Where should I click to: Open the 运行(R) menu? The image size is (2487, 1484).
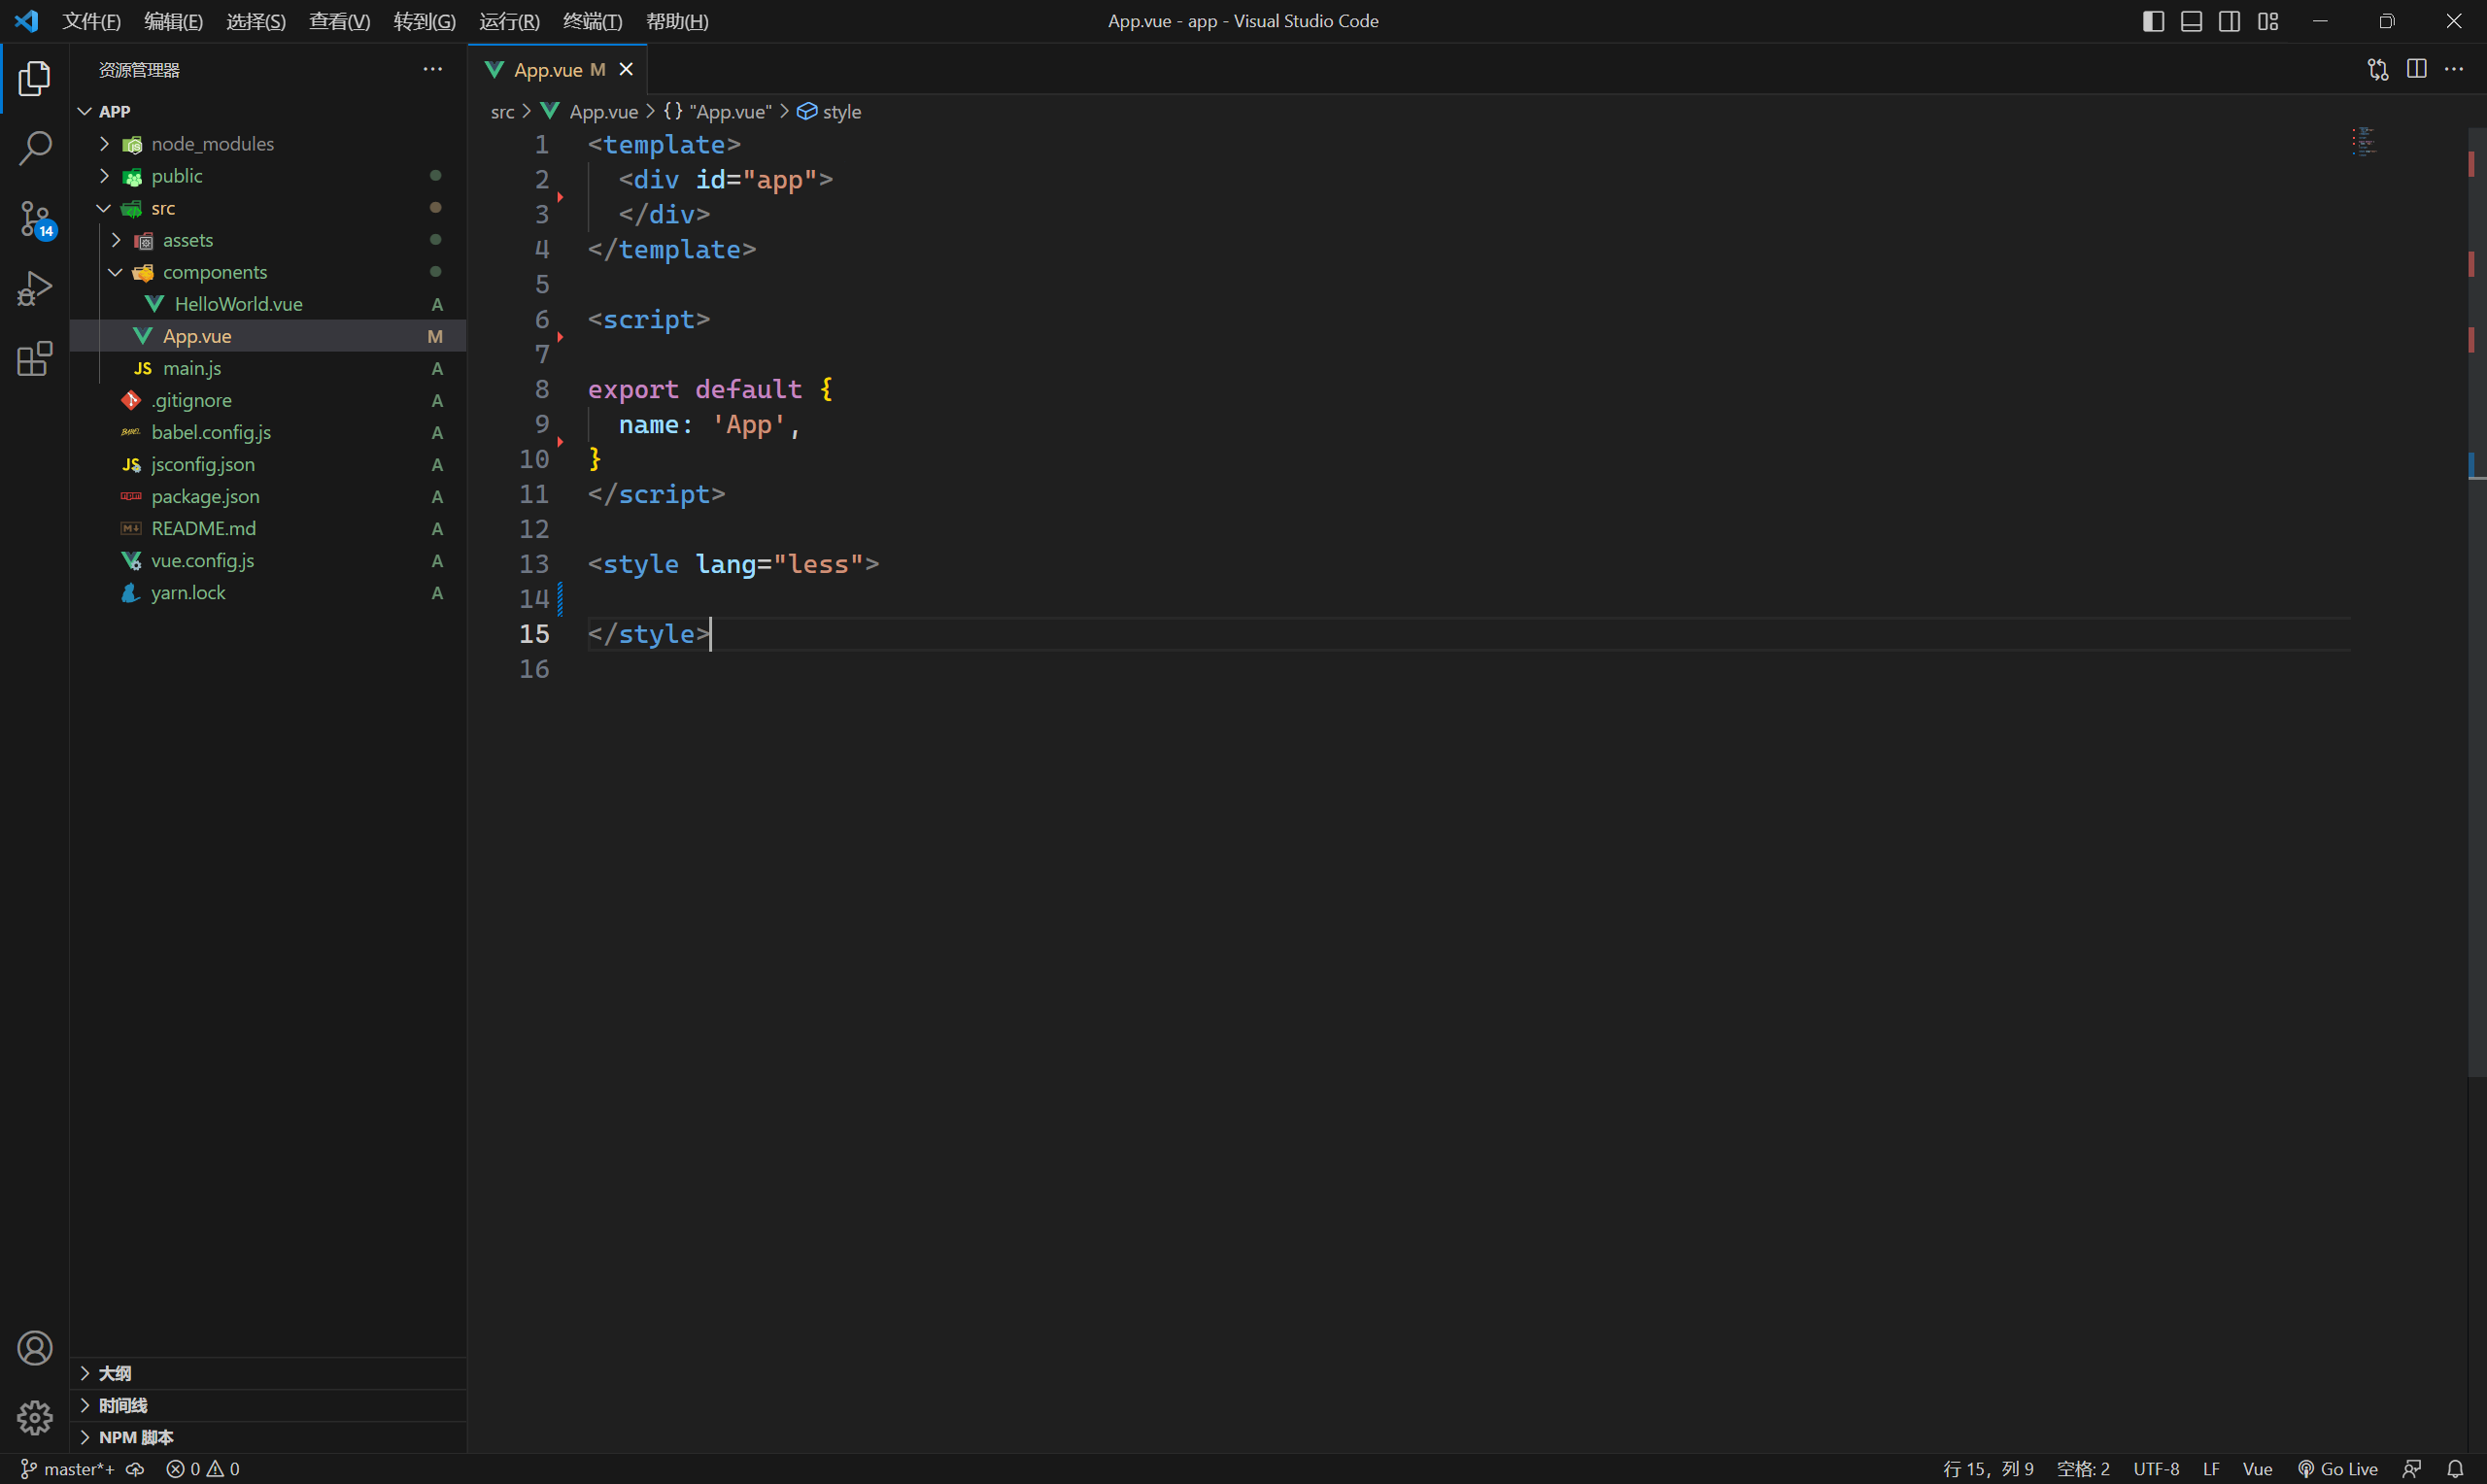coord(509,21)
